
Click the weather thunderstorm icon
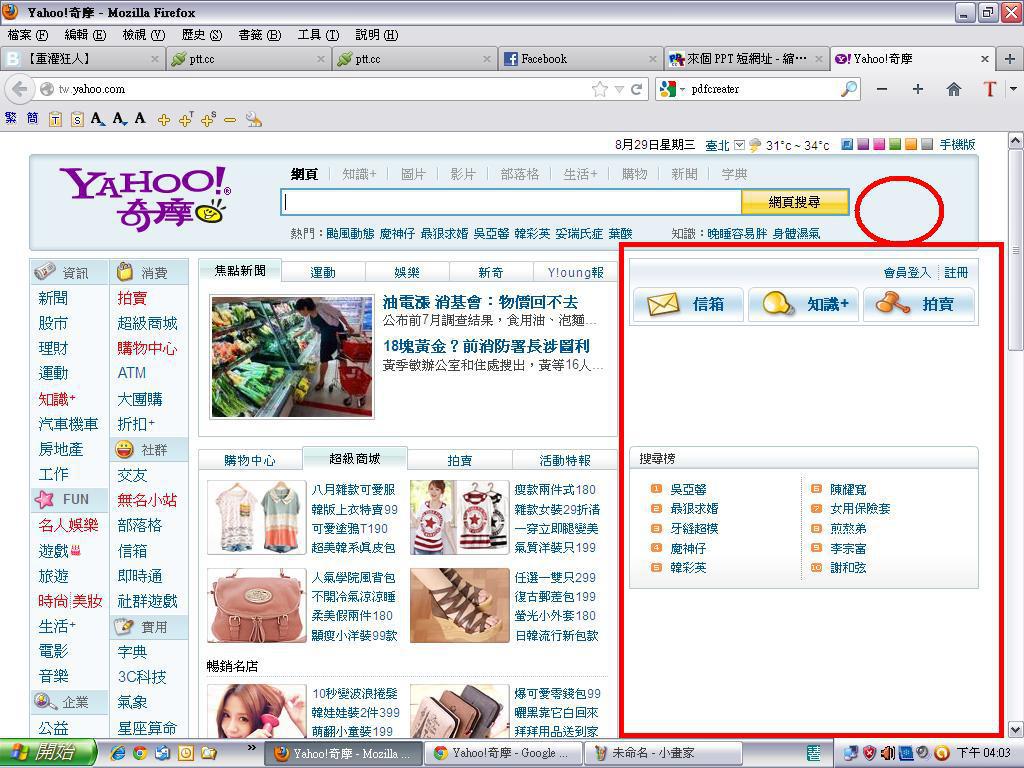pyautogui.click(x=755, y=145)
